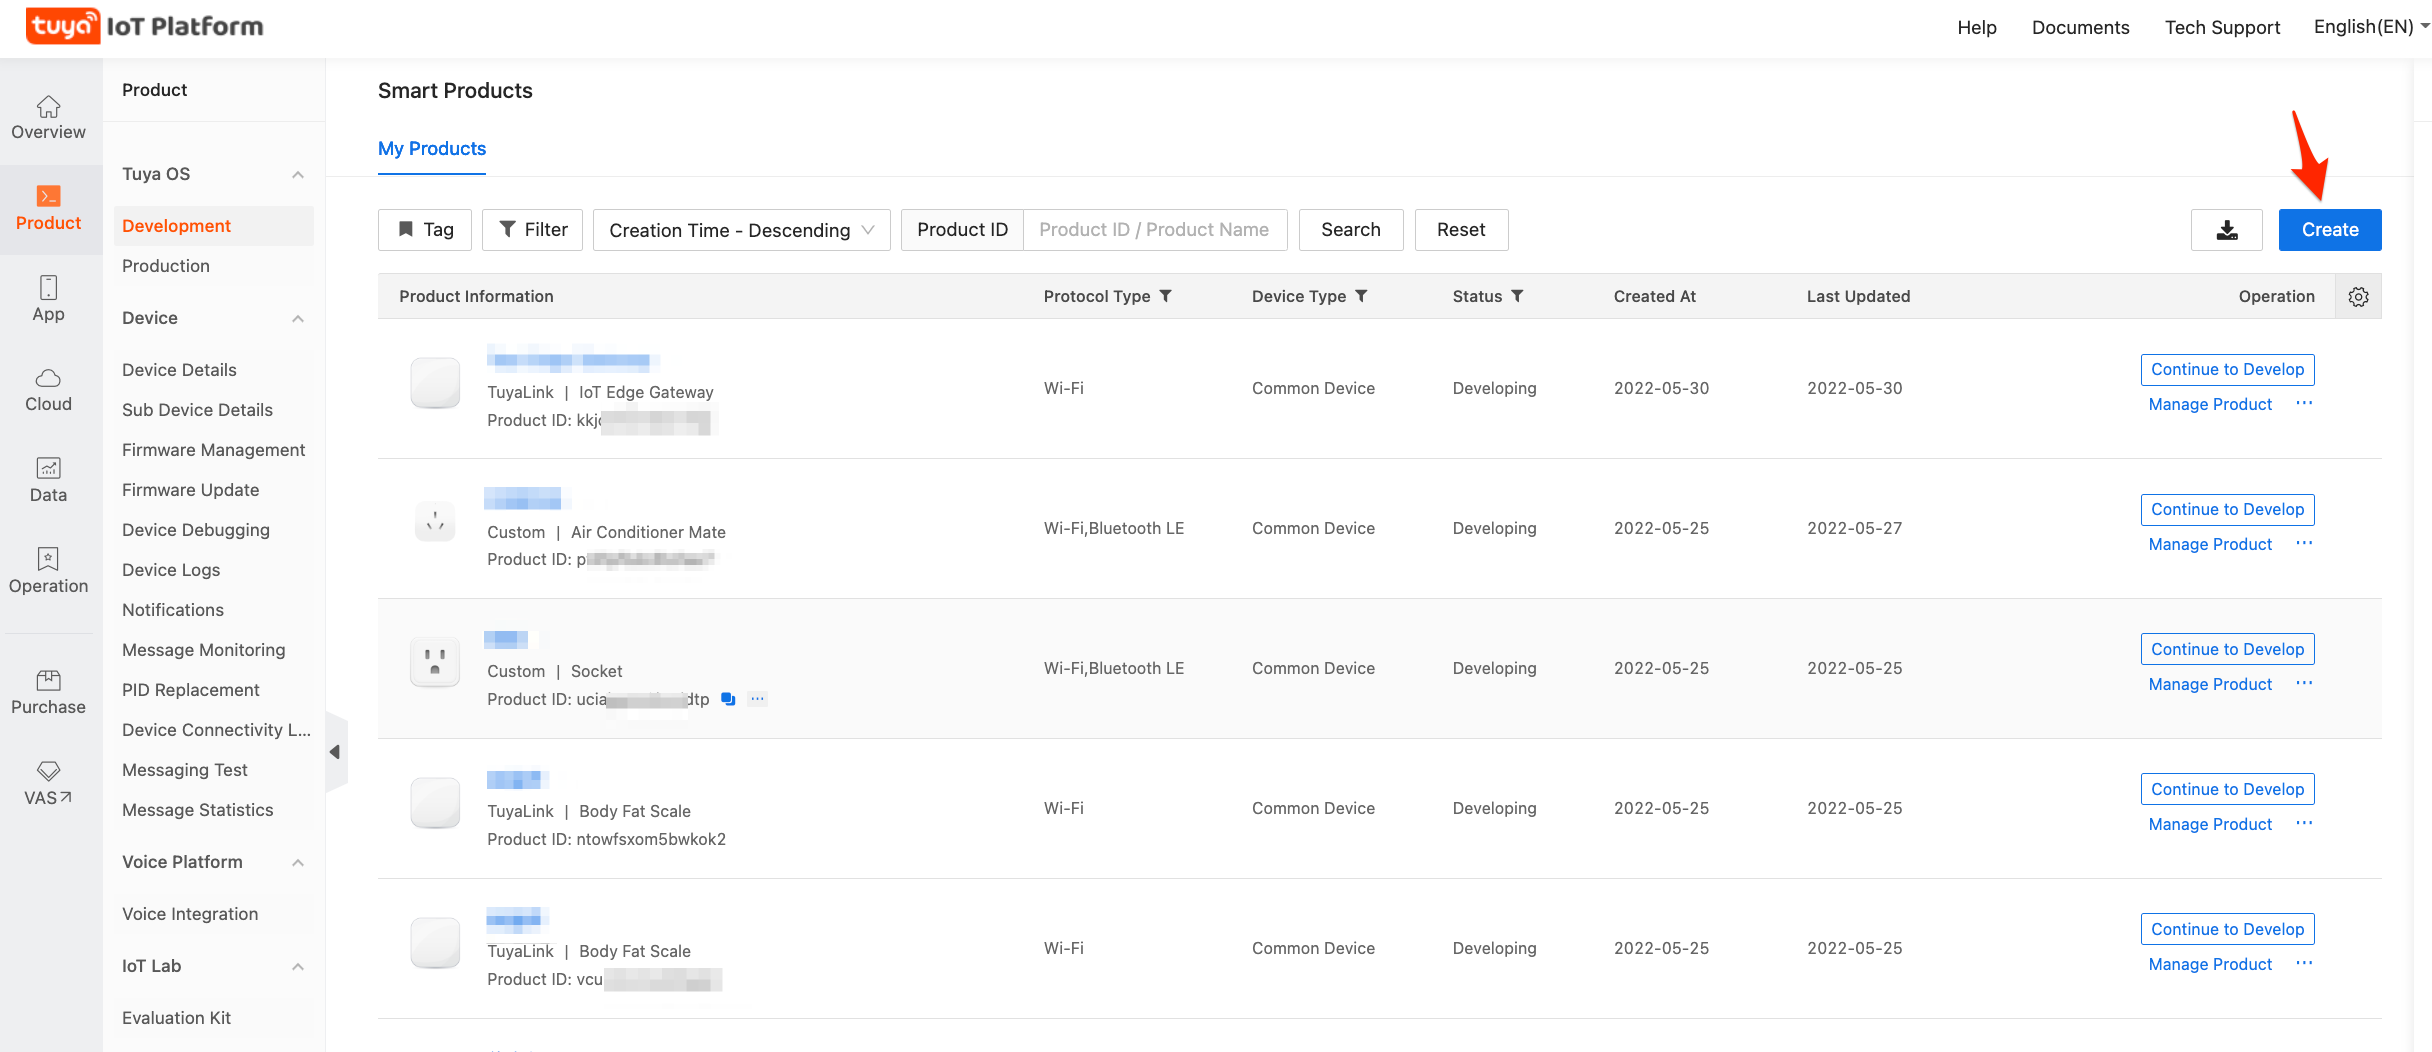Open Message Monitoring menu item
The image size is (2432, 1052).
203,650
